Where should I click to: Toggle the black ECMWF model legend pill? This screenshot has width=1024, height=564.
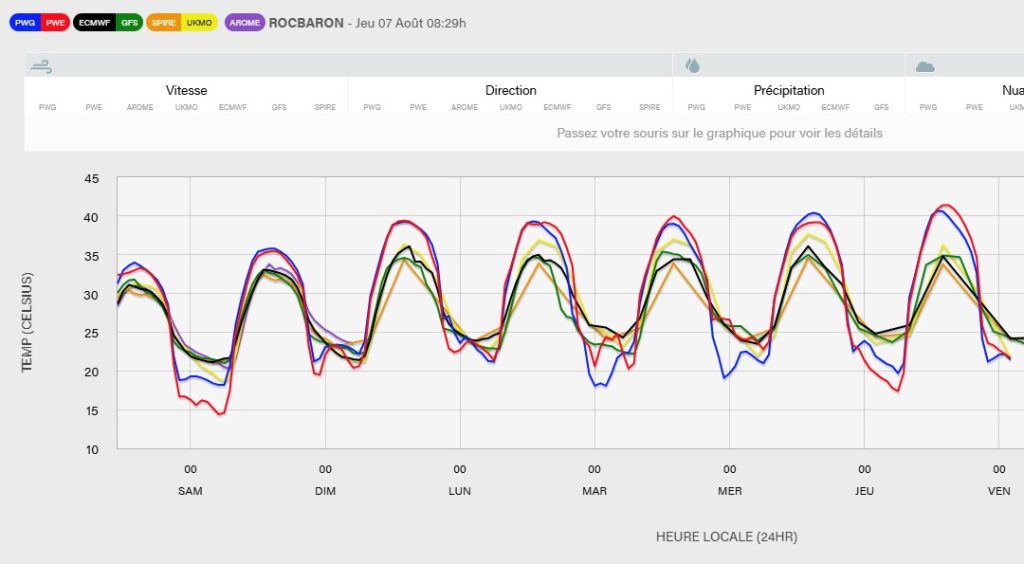pyautogui.click(x=95, y=23)
